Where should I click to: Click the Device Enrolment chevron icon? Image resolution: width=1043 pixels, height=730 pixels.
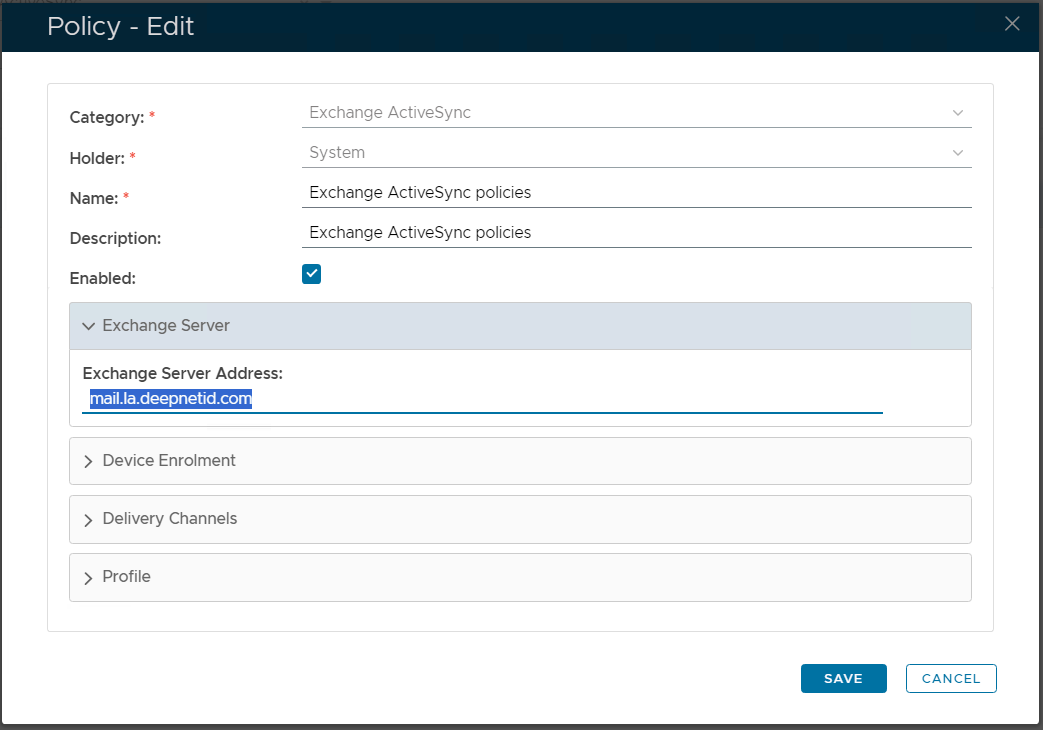pyautogui.click(x=89, y=462)
